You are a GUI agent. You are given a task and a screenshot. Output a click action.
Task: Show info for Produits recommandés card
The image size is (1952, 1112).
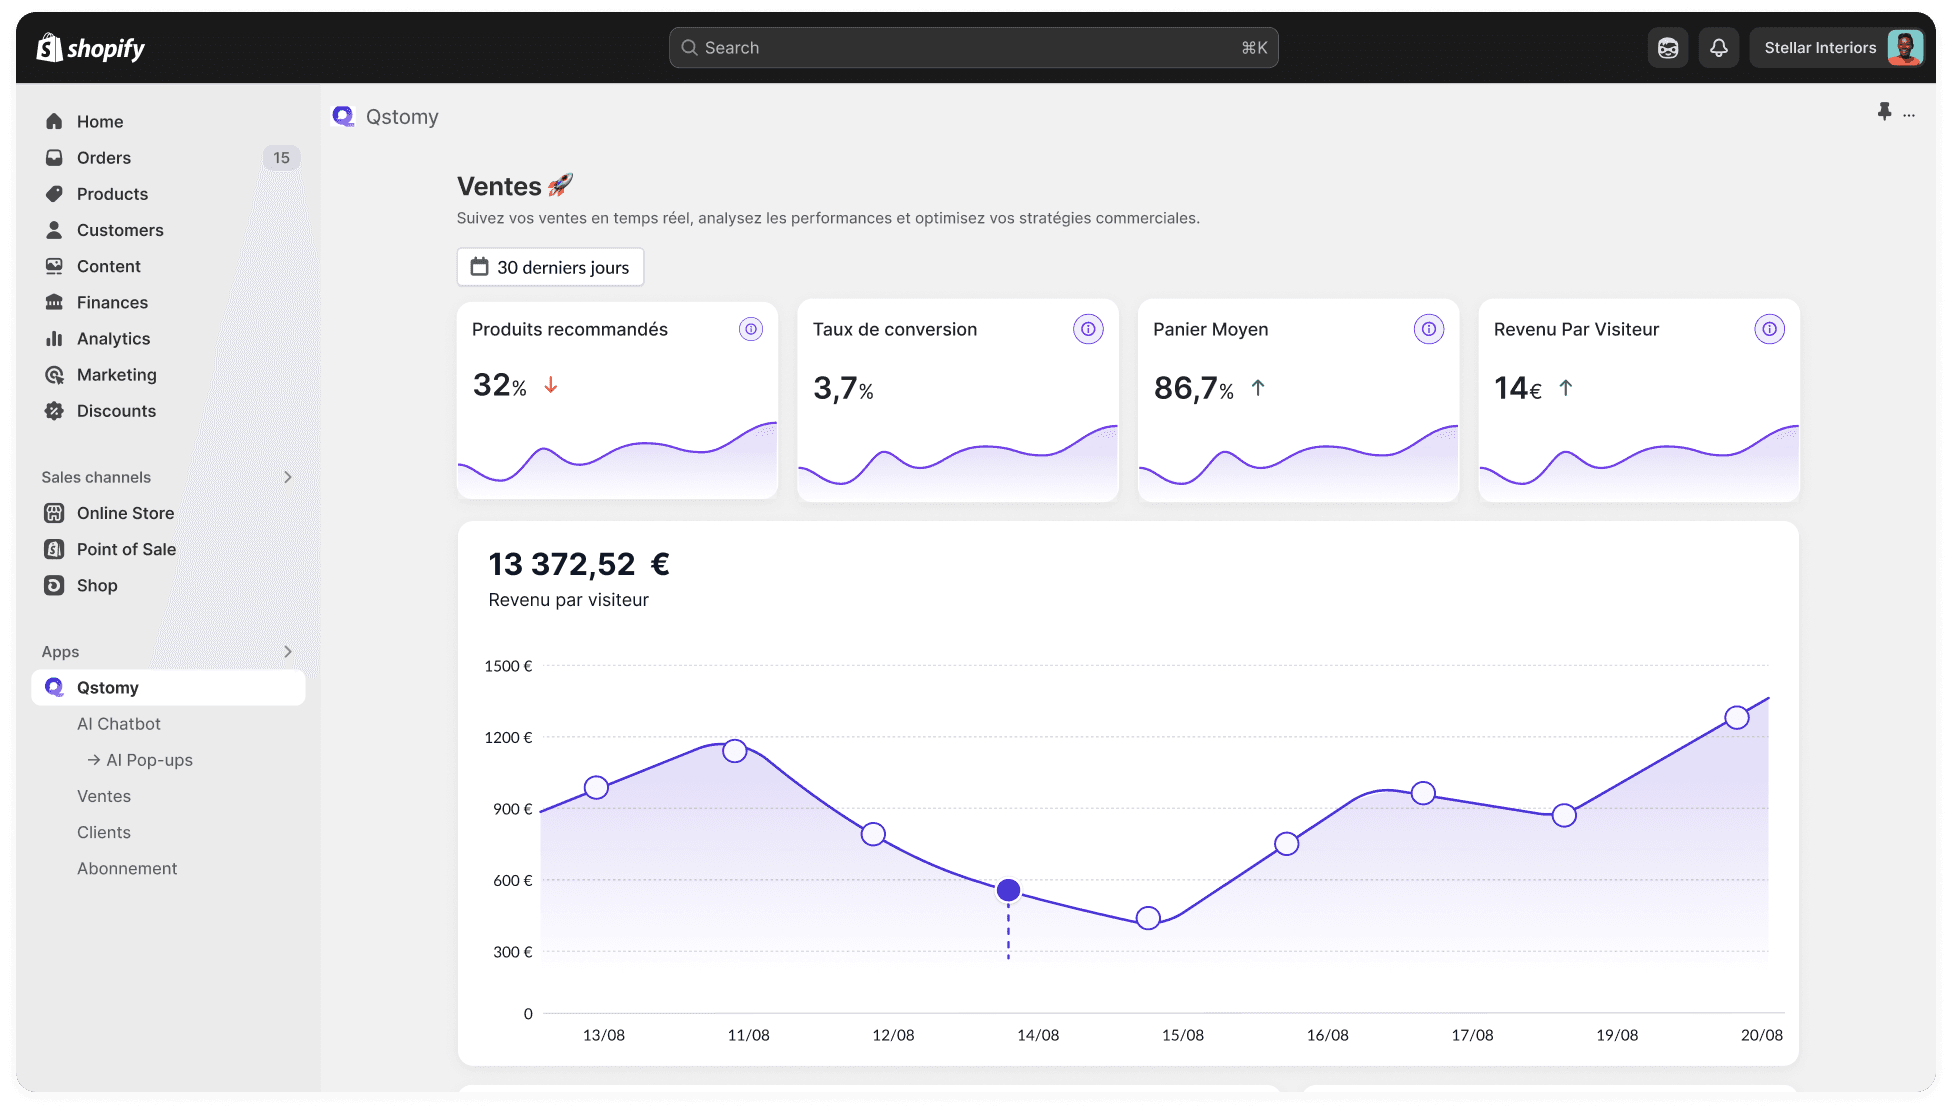point(750,329)
